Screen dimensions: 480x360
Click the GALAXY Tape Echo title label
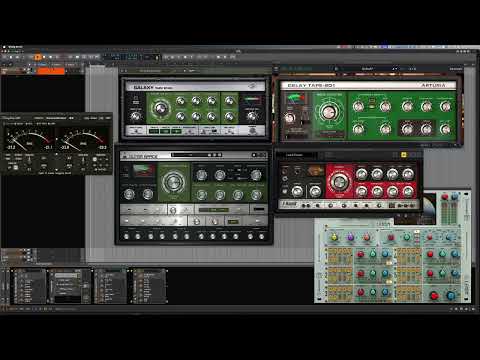(x=153, y=88)
